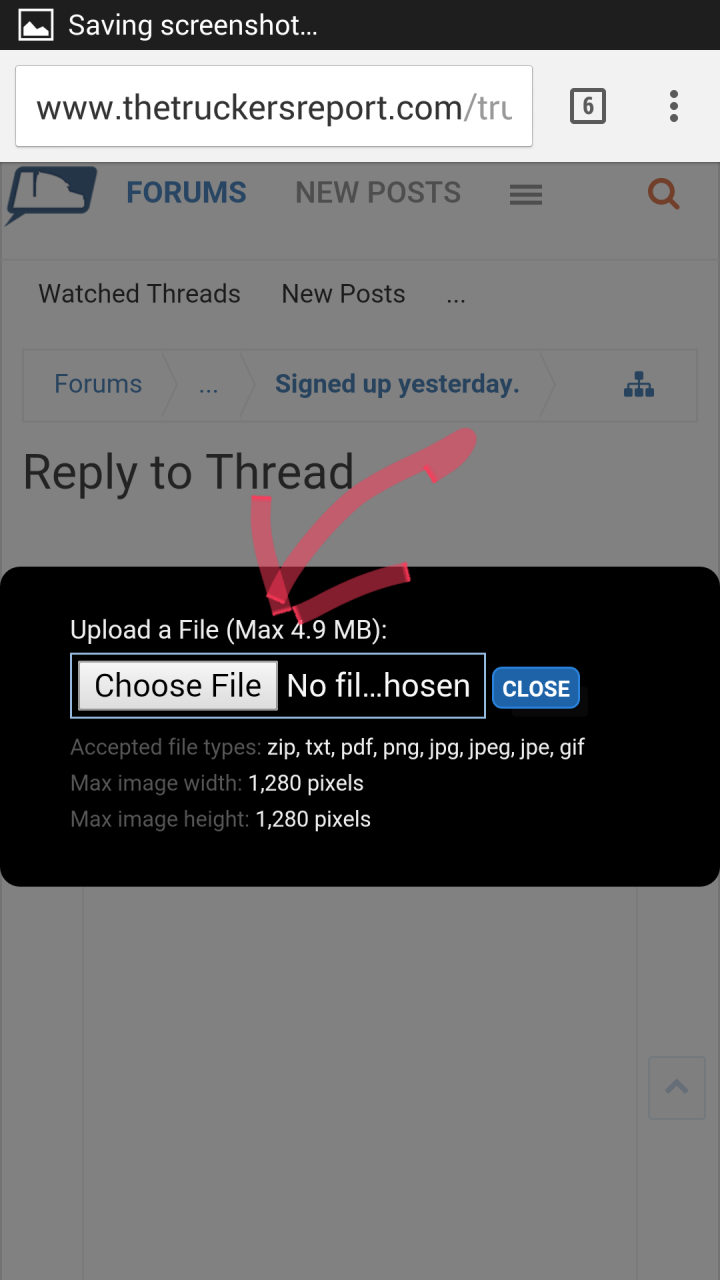Expand the collapsed breadcrumb ellipsis
Screen dimensions: 720x1280
pyautogui.click(x=208, y=386)
